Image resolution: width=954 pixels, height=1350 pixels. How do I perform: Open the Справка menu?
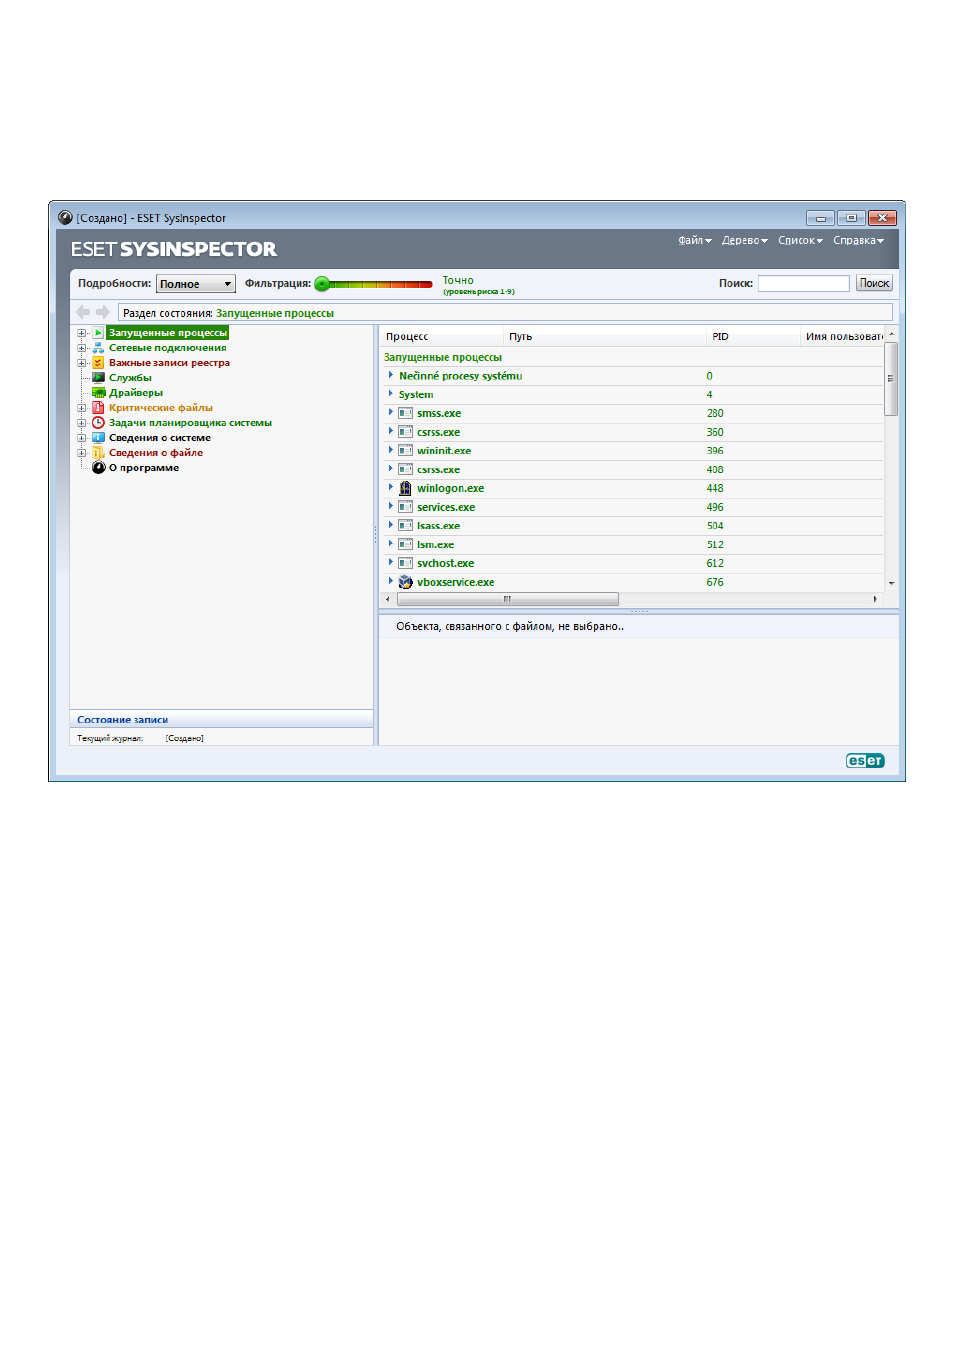858,240
